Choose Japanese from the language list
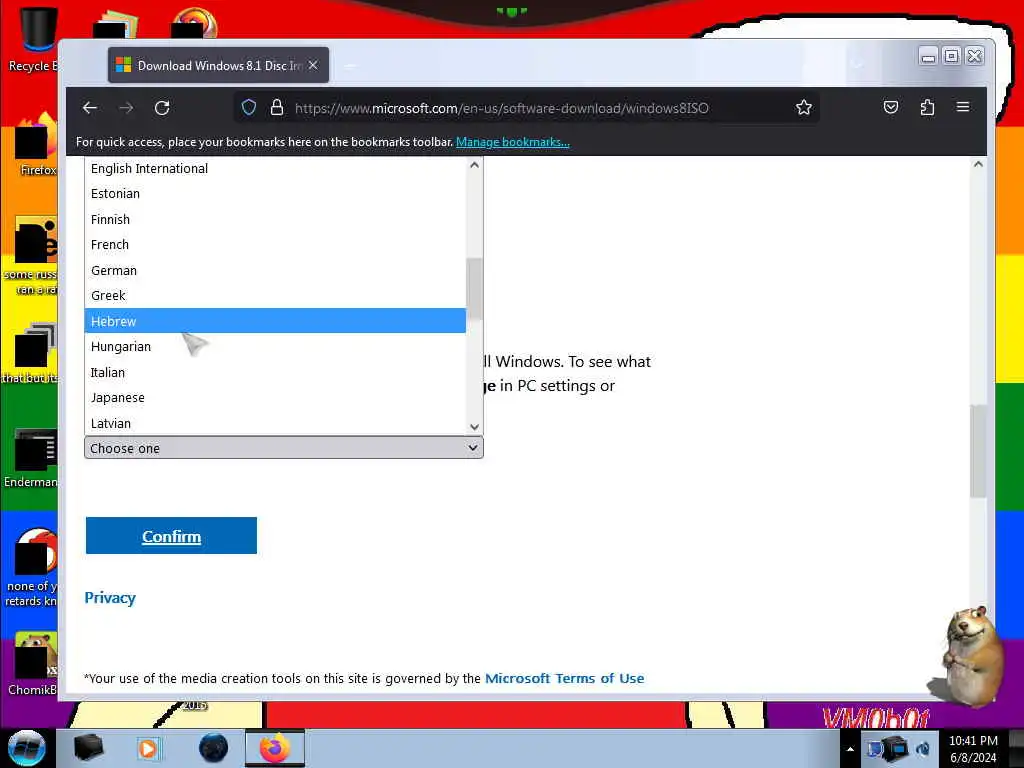Viewport: 1024px width, 768px height. [275, 397]
